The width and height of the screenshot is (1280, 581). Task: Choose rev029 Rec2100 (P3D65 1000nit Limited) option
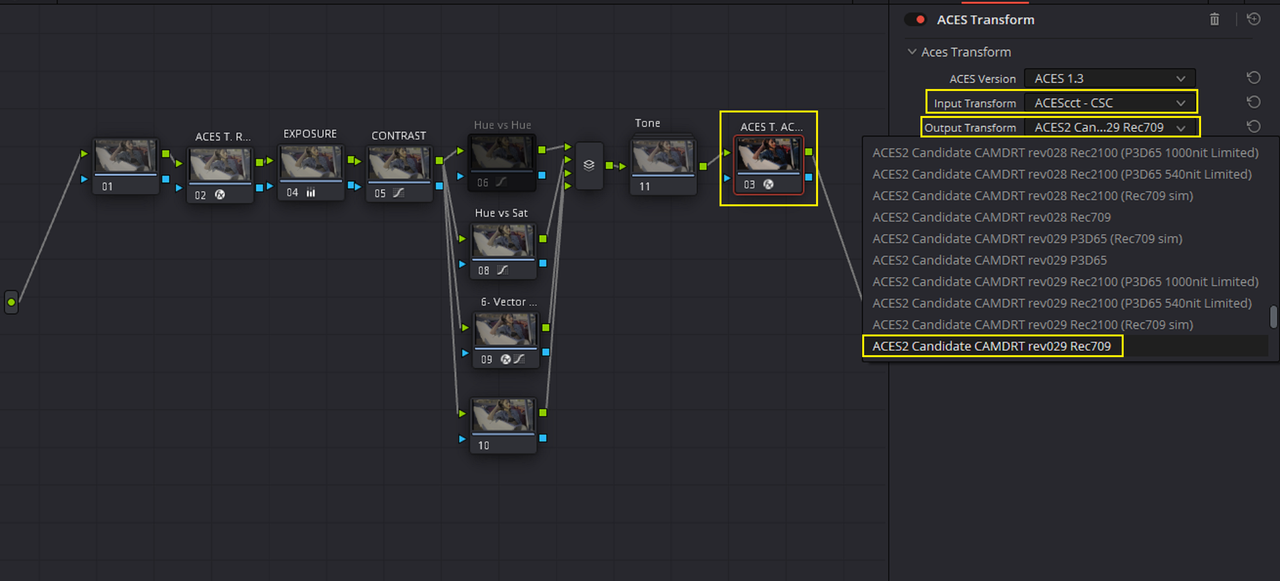pyautogui.click(x=1065, y=282)
